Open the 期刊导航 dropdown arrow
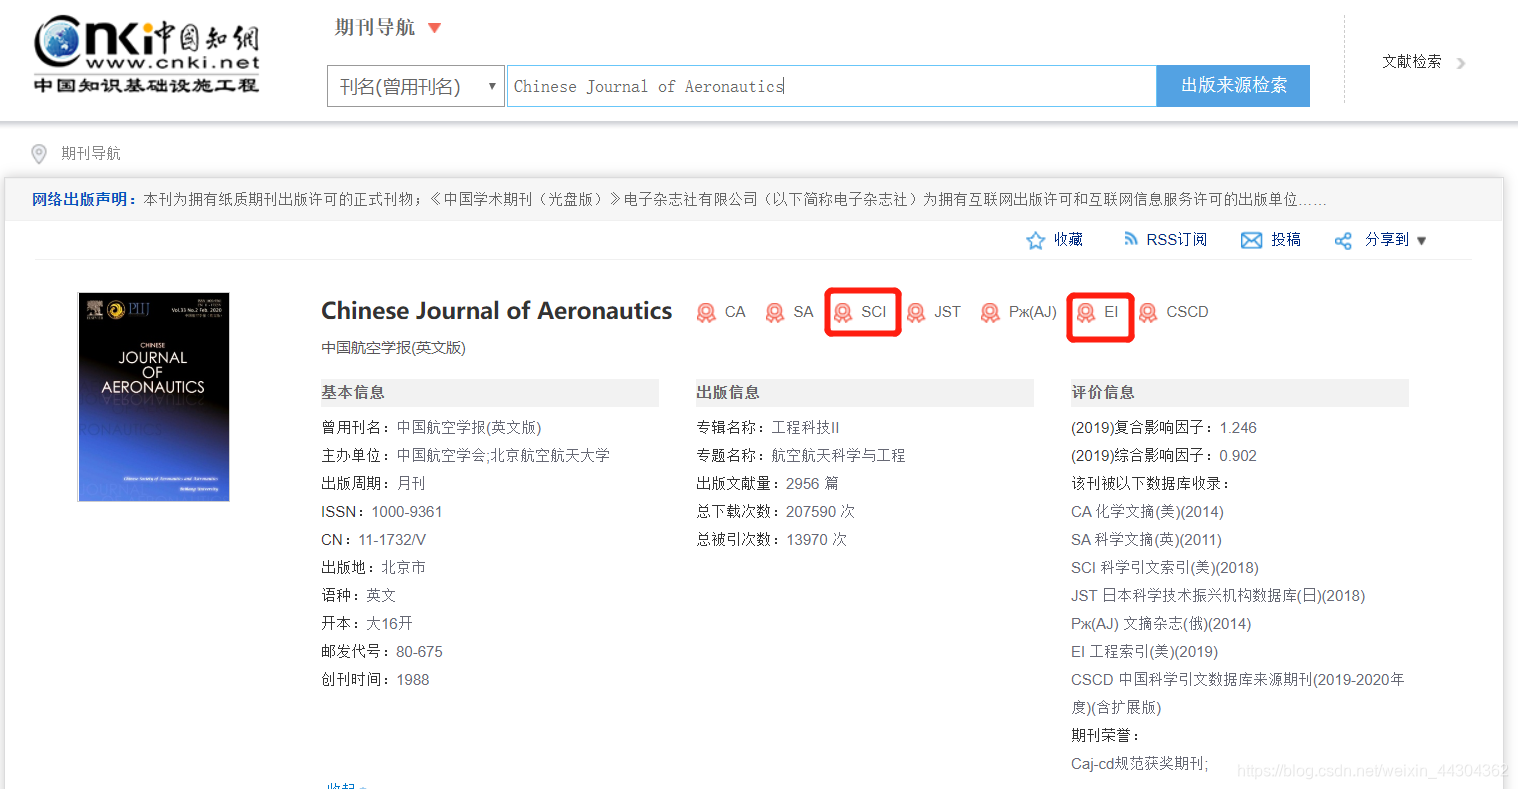Viewport: 1518px width, 789px height. click(434, 28)
